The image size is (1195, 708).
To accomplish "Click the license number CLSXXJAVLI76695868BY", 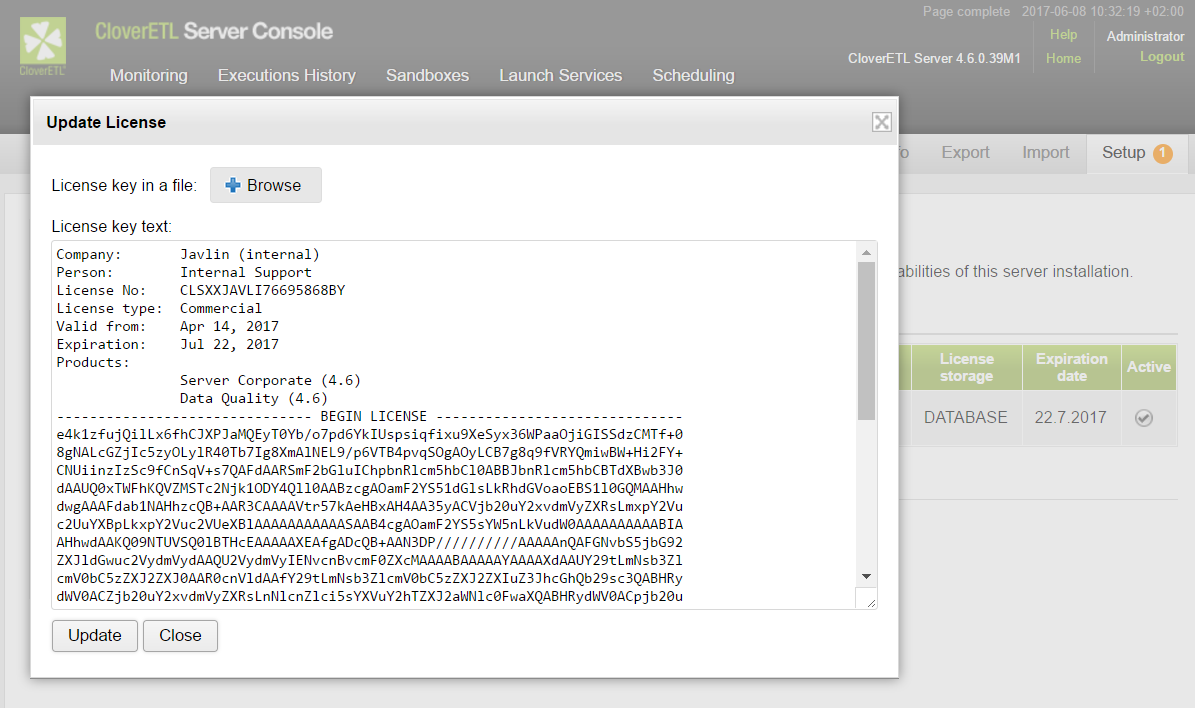I will point(262,290).
